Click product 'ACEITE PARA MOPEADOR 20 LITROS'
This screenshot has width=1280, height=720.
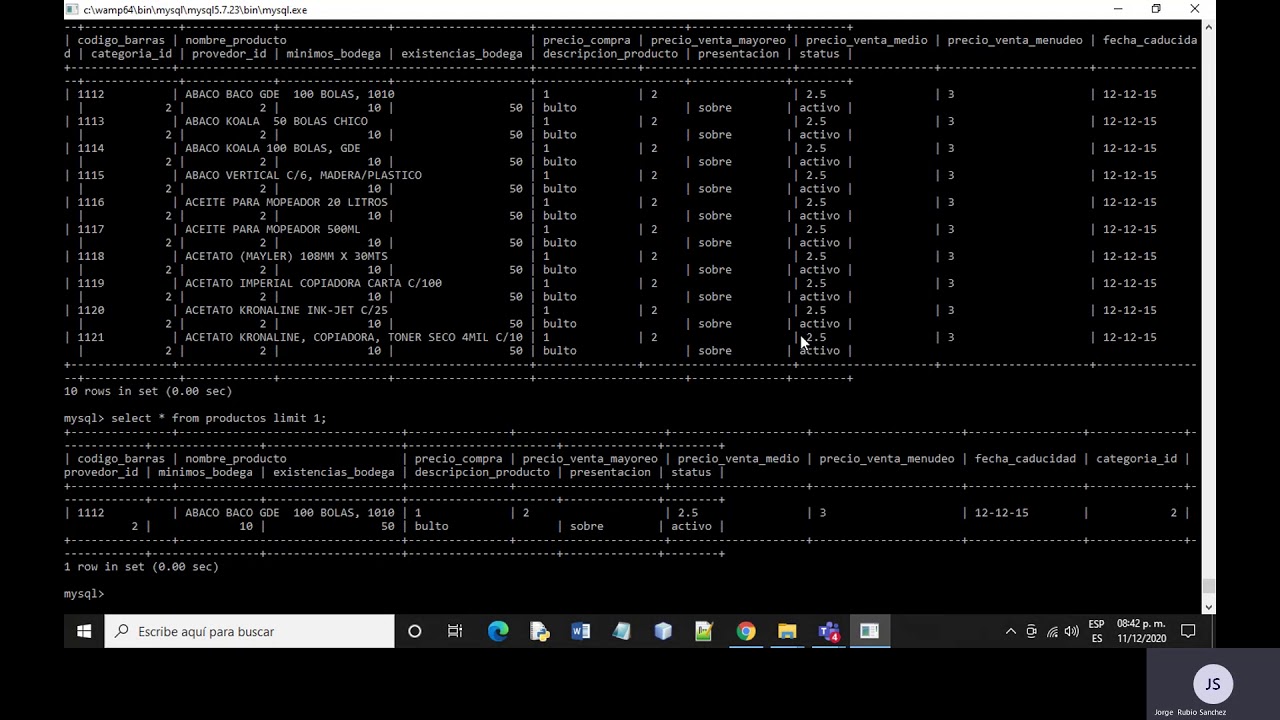tap(286, 202)
